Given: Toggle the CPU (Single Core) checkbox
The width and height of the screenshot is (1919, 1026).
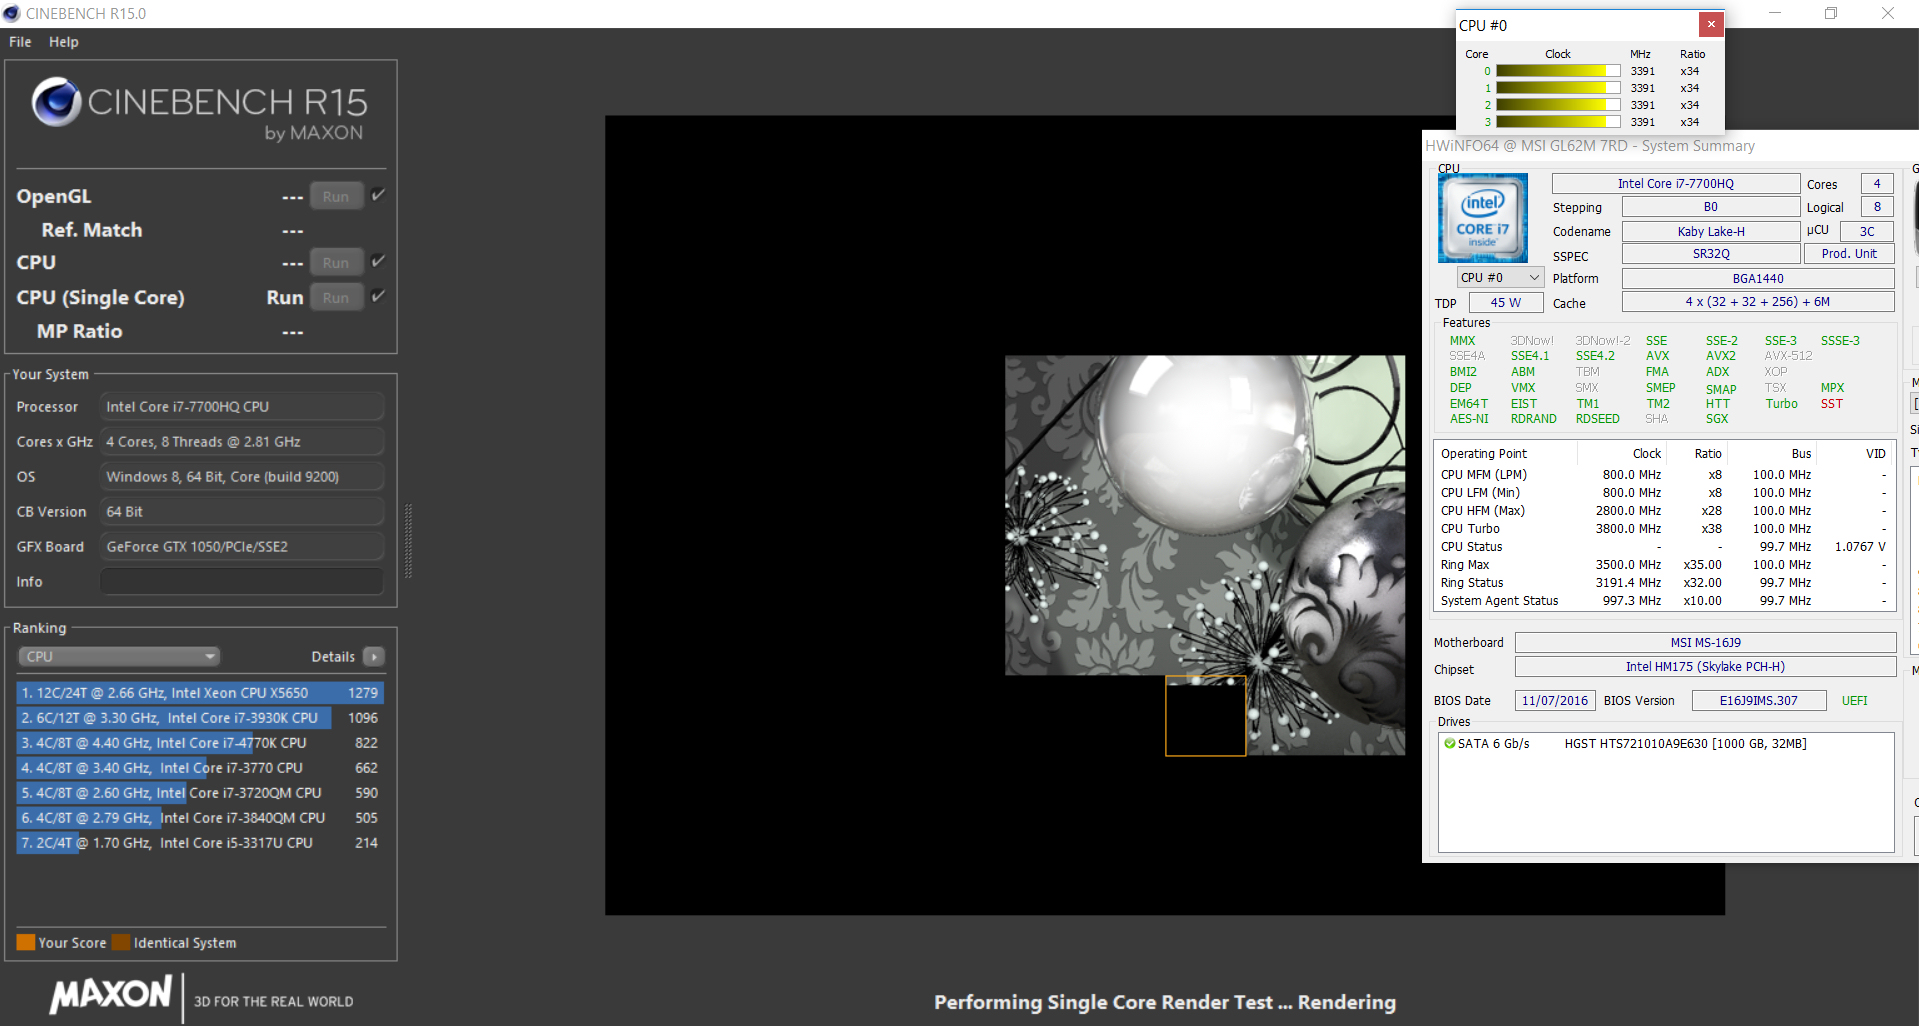Looking at the screenshot, I should (x=378, y=296).
